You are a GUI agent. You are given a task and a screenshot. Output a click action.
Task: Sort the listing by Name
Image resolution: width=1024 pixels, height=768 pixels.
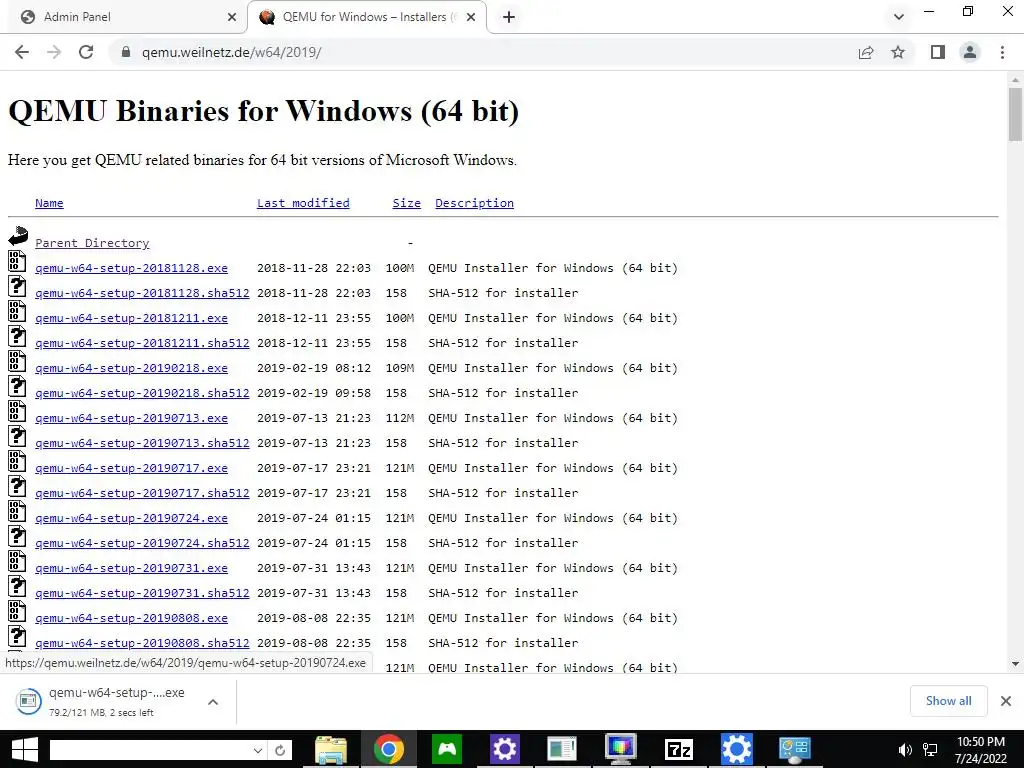pos(49,203)
